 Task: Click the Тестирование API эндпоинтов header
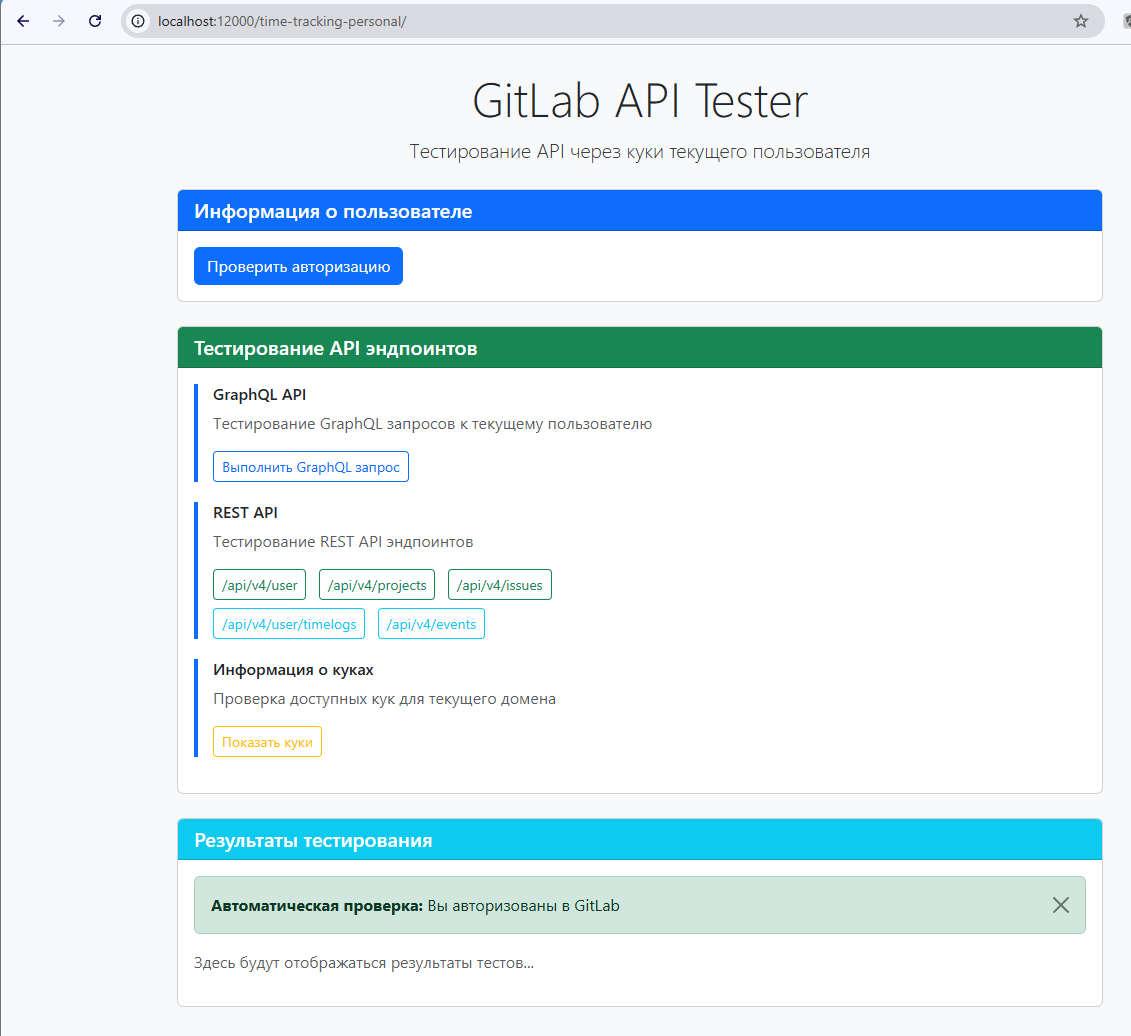coord(640,348)
